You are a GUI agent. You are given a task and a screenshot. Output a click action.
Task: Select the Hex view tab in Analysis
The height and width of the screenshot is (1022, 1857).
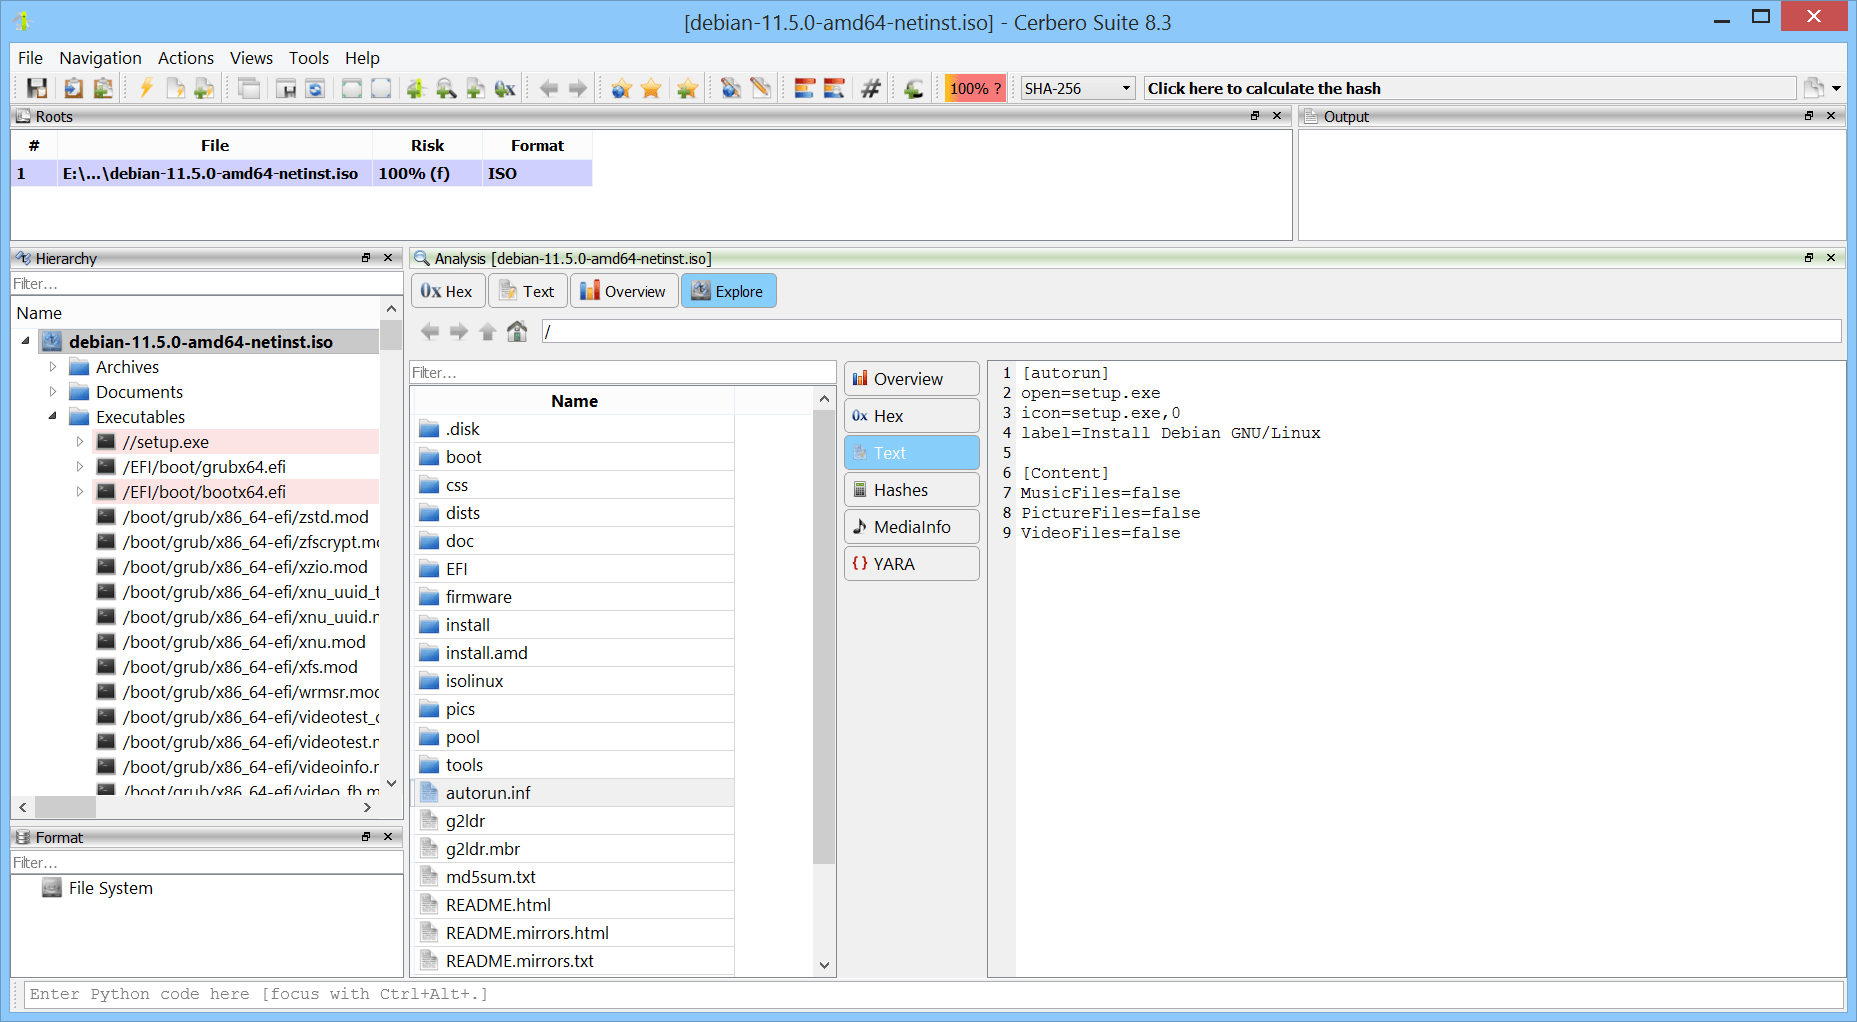click(448, 291)
